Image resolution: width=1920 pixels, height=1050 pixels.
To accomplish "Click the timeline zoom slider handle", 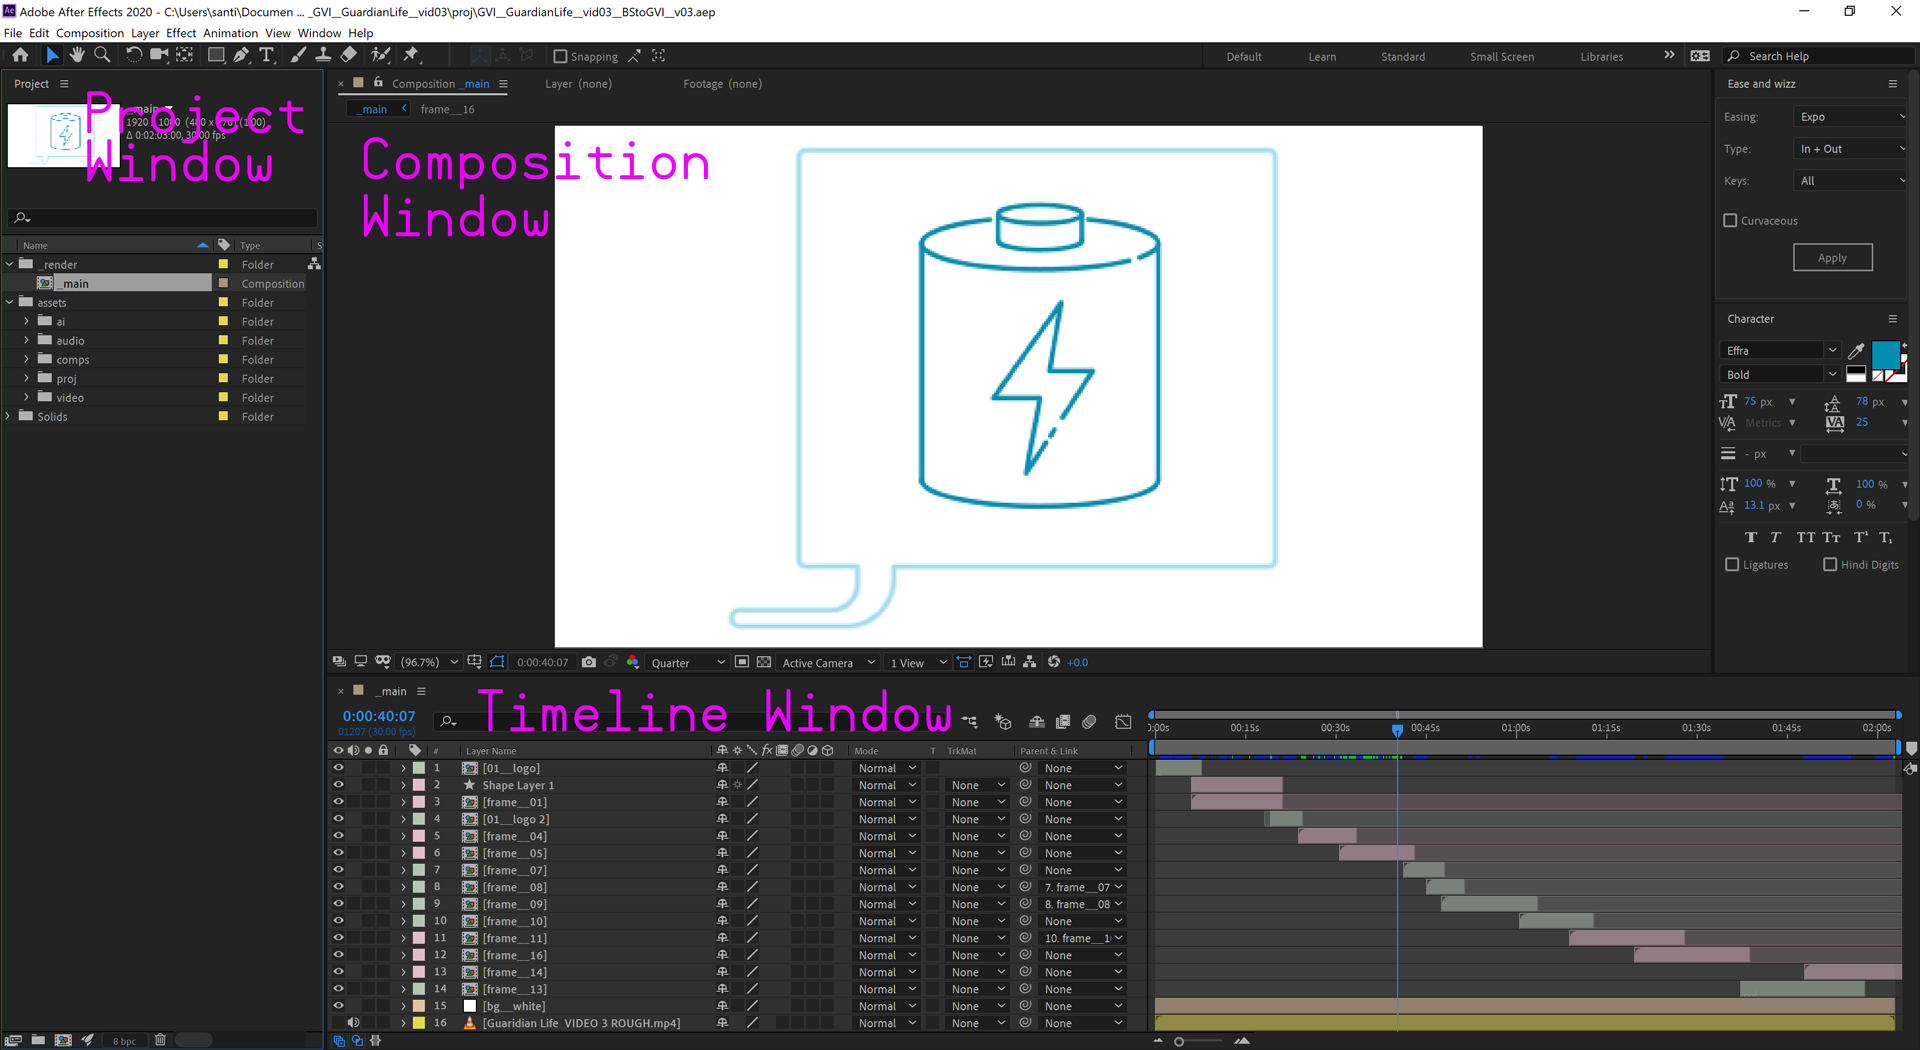I will tap(1179, 1041).
